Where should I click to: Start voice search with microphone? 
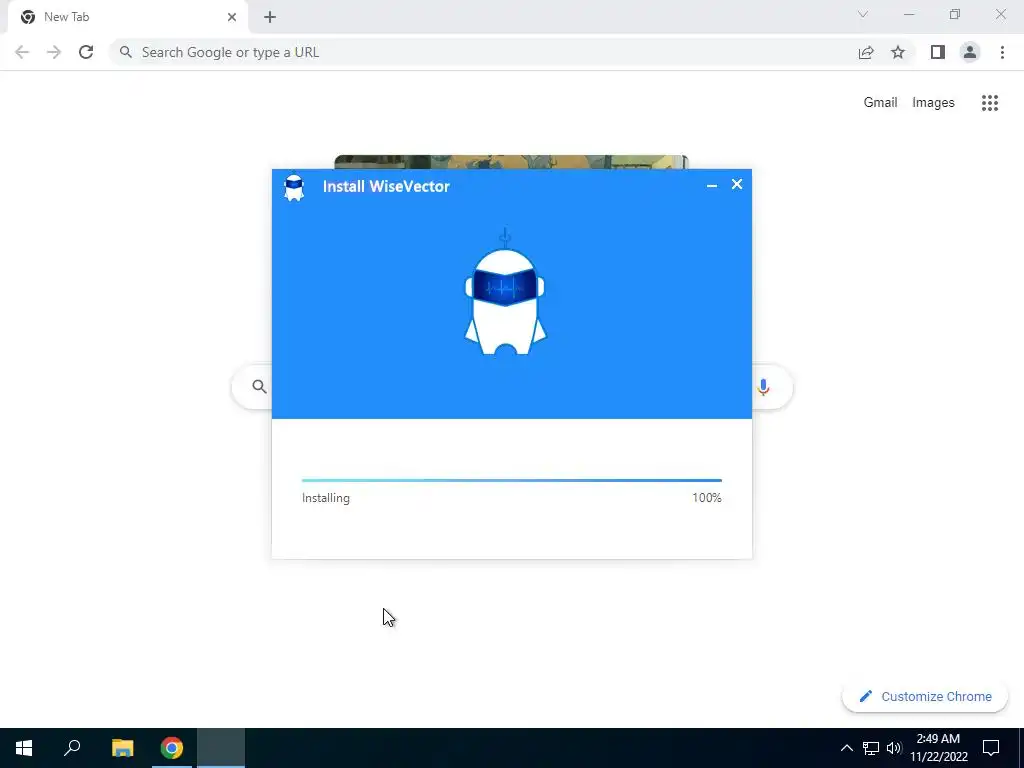tap(763, 387)
